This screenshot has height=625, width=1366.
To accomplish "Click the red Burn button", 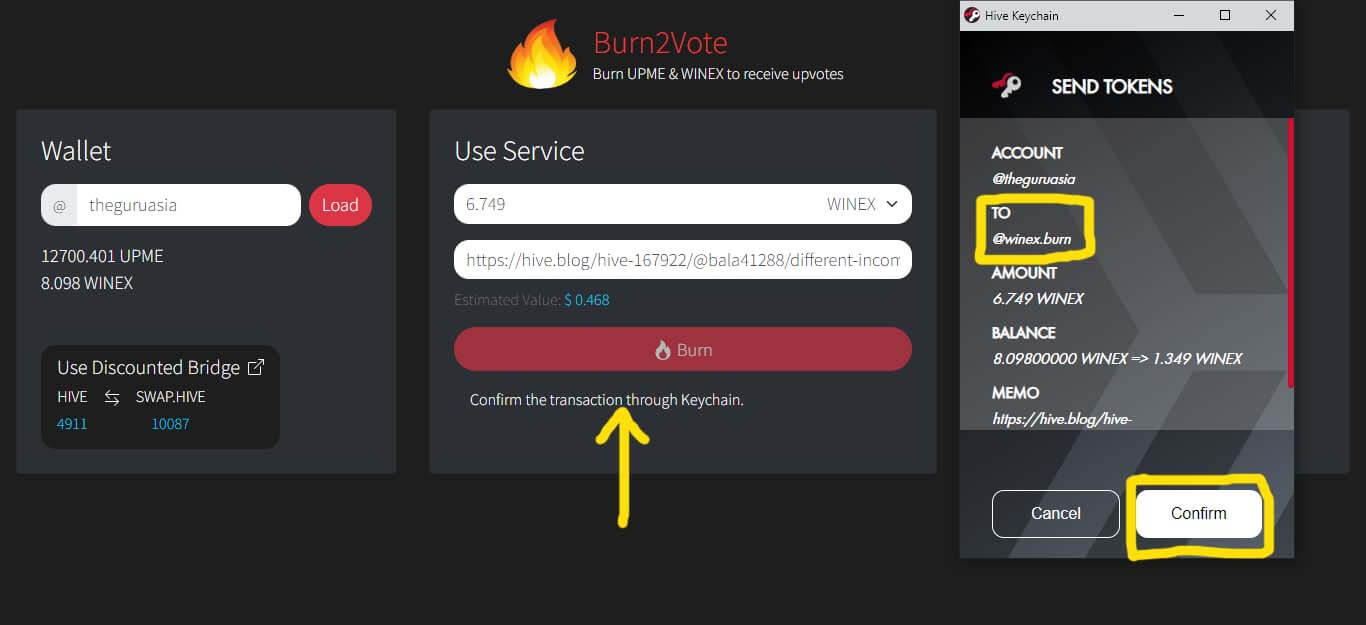I will point(683,350).
